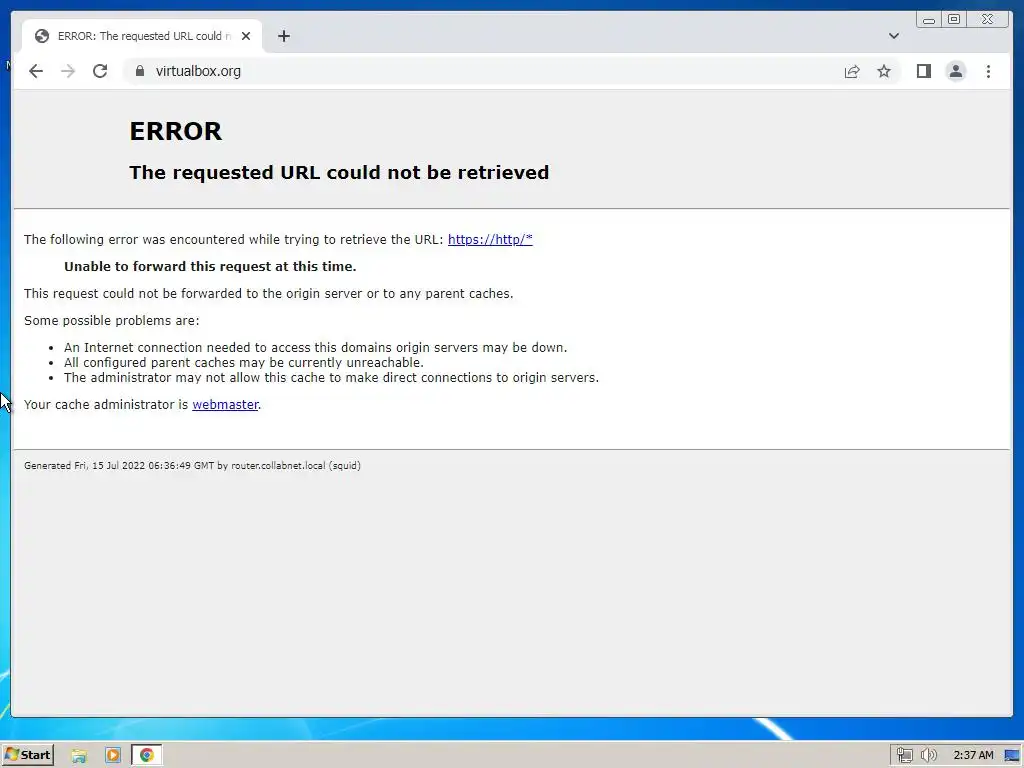Bookmark this tab with the star icon
The height and width of the screenshot is (768, 1024).
click(x=884, y=71)
